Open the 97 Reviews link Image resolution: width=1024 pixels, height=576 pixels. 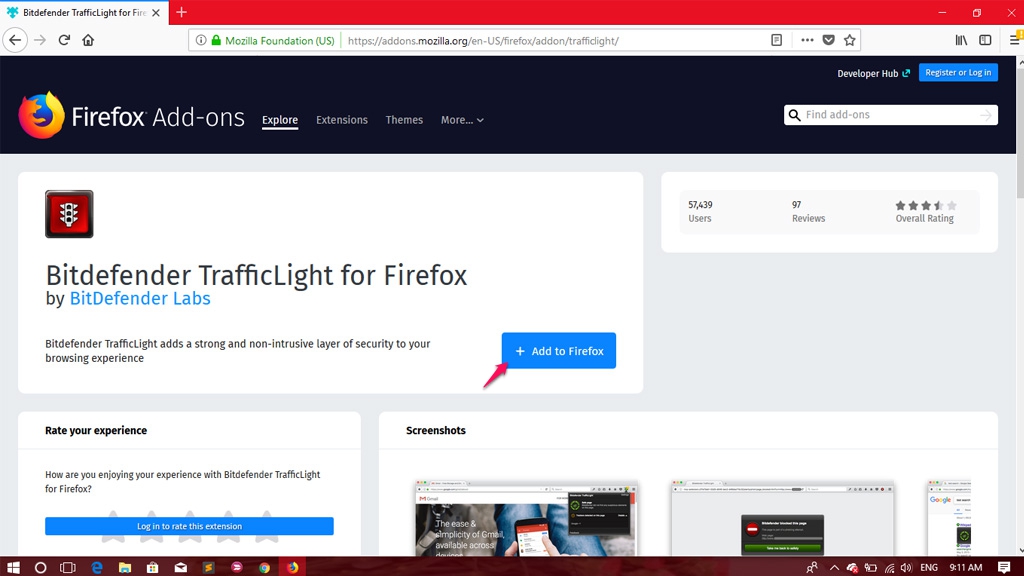click(808, 212)
